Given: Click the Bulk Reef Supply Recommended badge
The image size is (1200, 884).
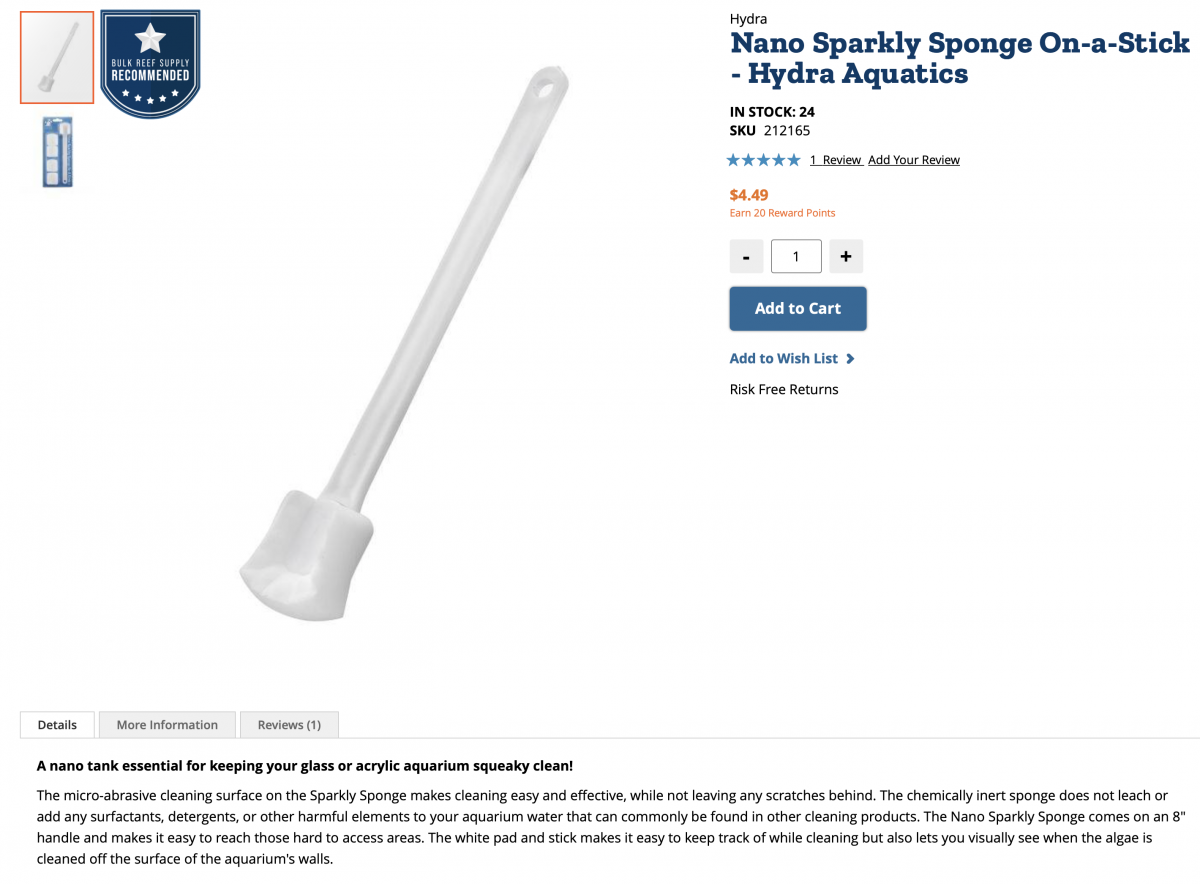Looking at the screenshot, I should click(150, 62).
